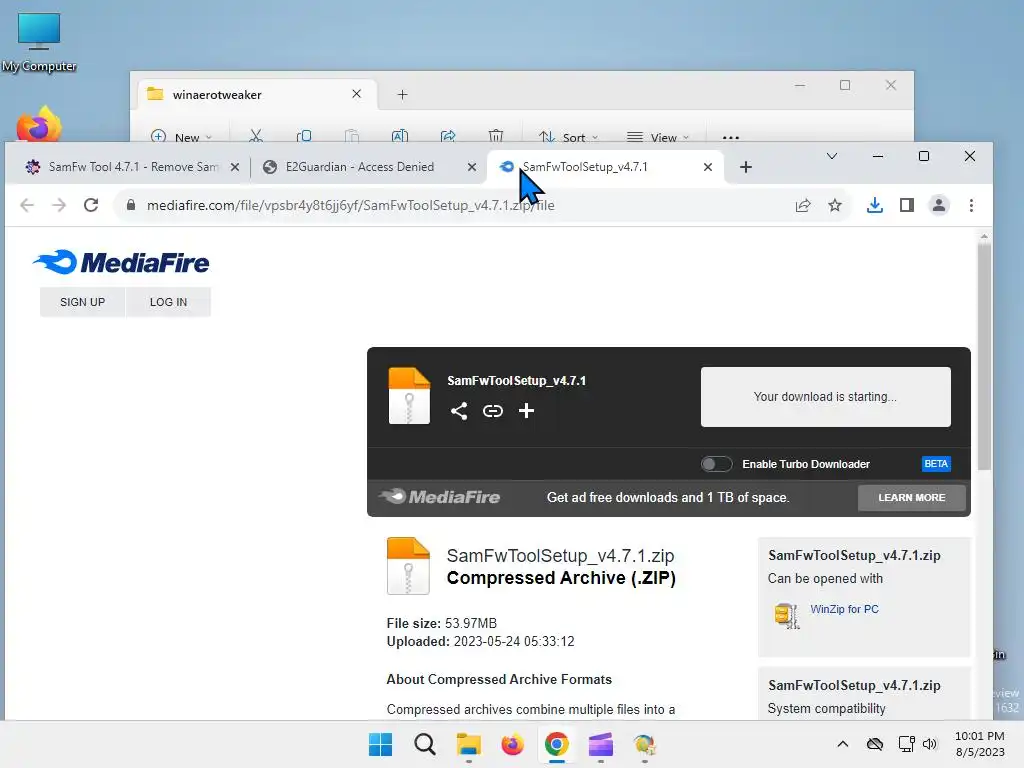The image size is (1024, 768).
Task: Click the mediafire.com address bar URL
Action: 351,205
